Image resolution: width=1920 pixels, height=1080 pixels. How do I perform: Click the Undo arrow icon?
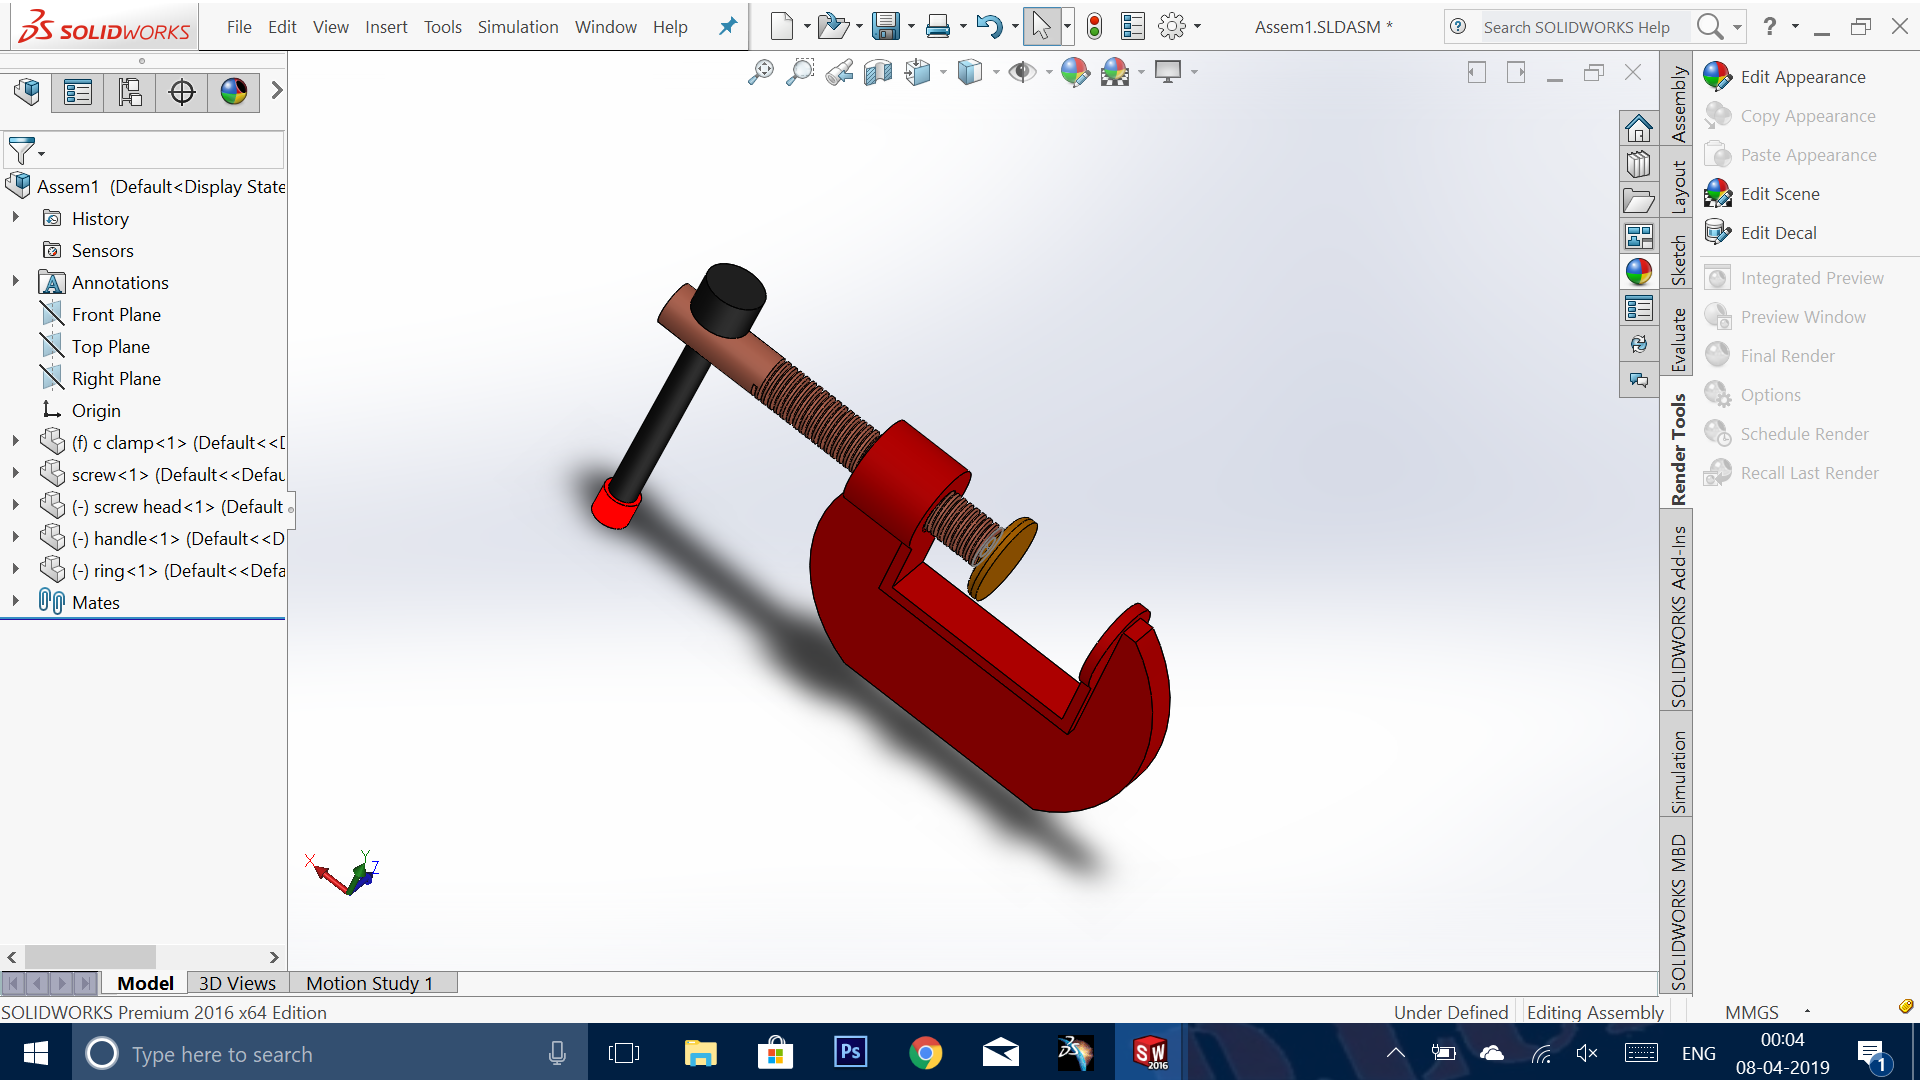click(x=988, y=27)
